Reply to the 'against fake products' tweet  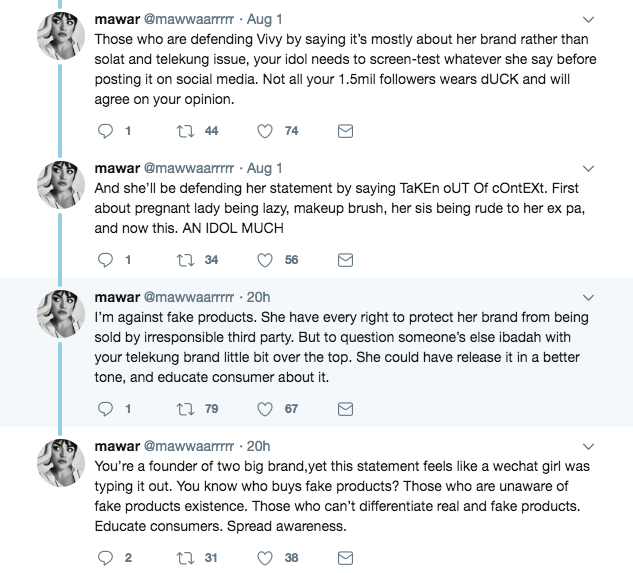pos(108,408)
